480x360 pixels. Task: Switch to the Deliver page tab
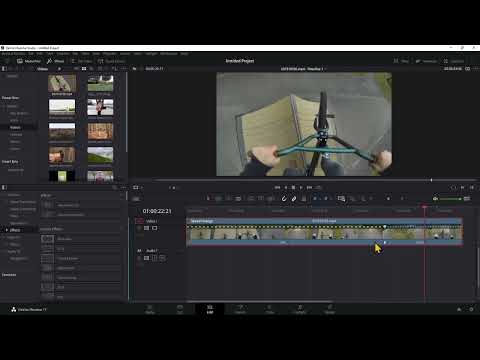[329, 309]
